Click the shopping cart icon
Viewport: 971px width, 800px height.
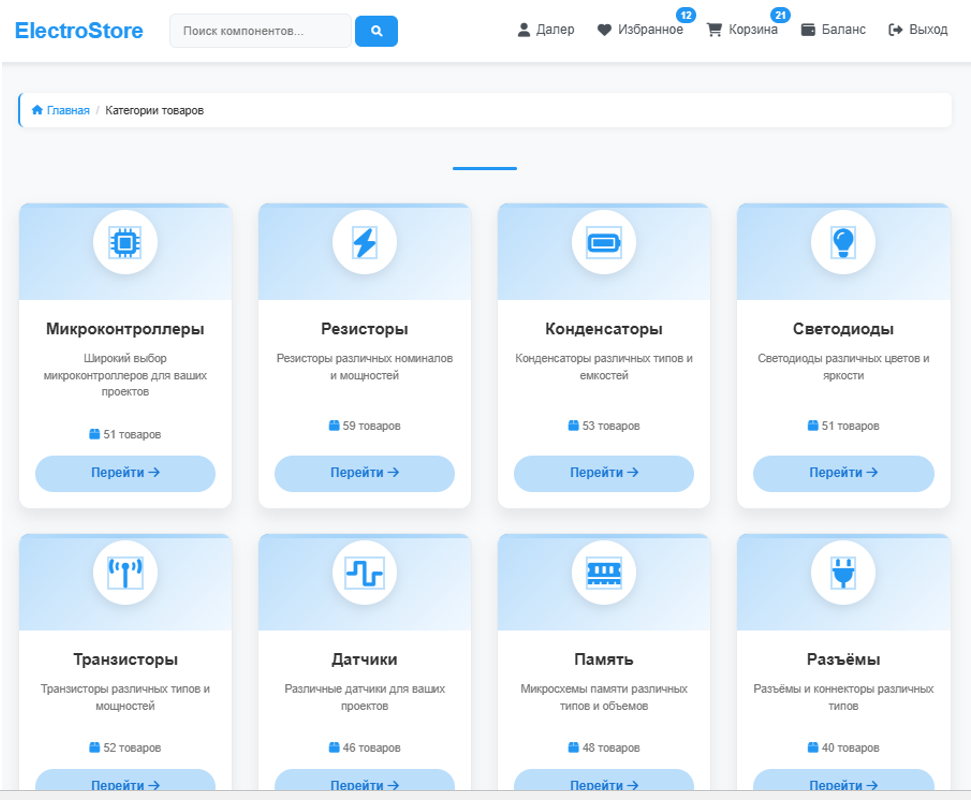pos(714,30)
